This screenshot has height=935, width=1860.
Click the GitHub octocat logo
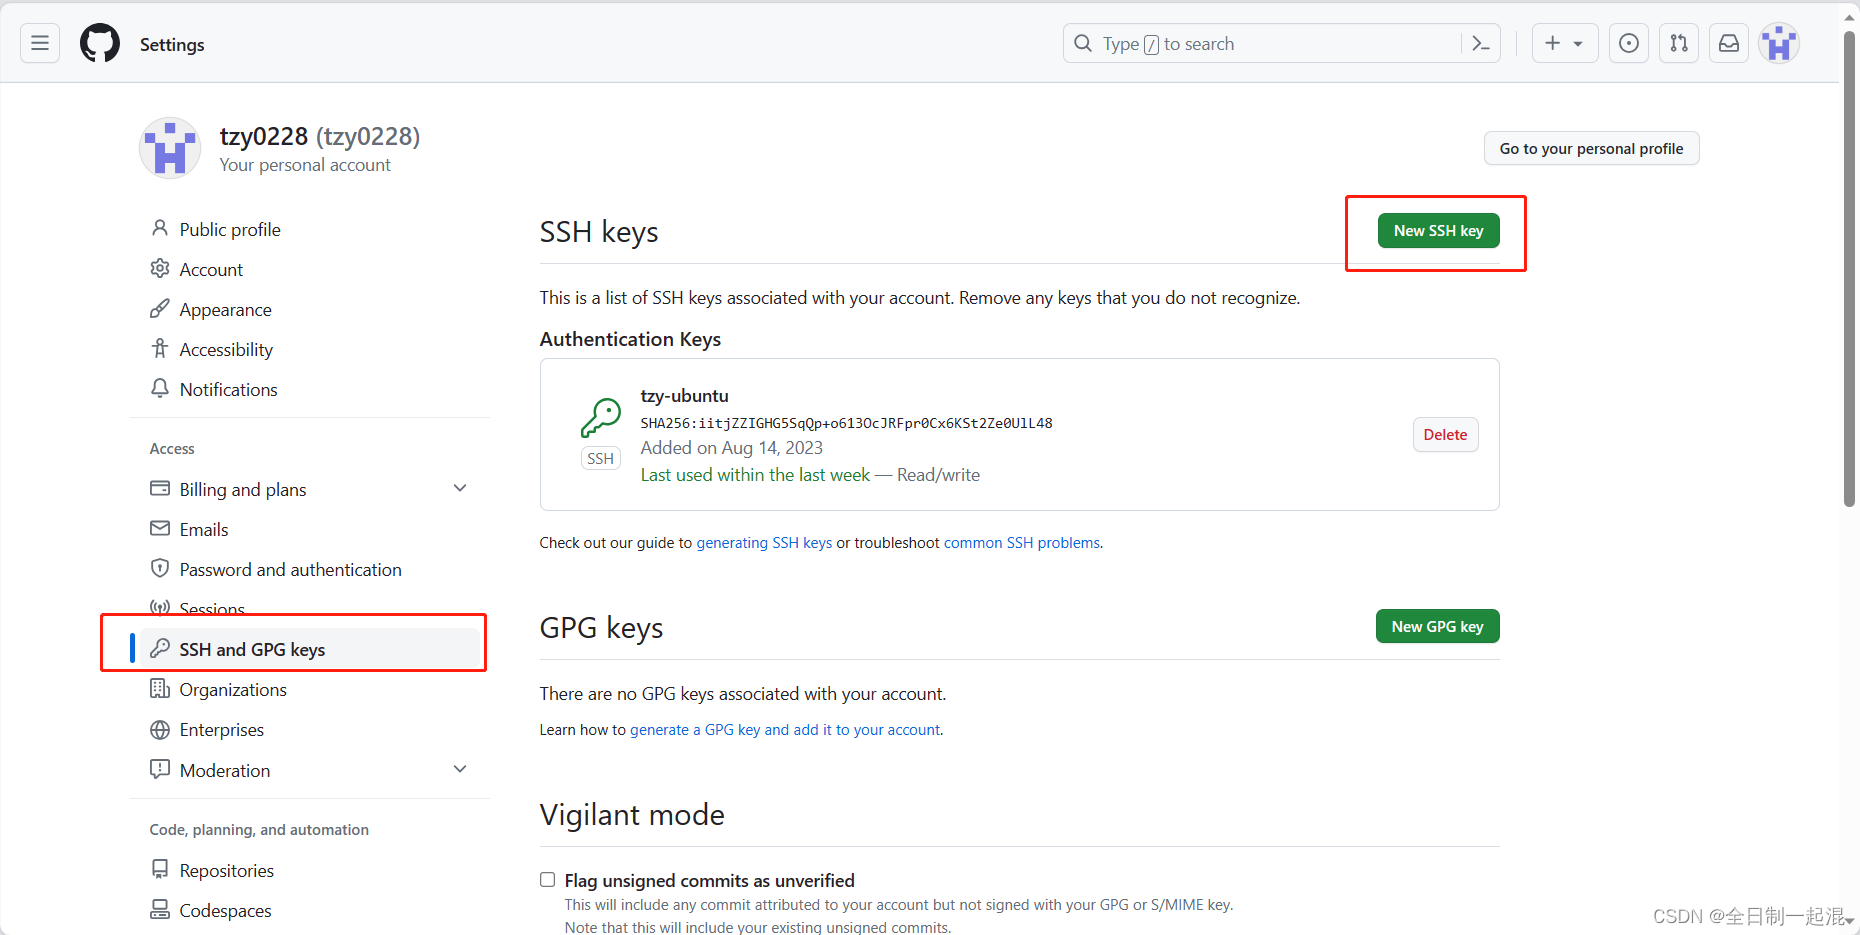[x=99, y=43]
